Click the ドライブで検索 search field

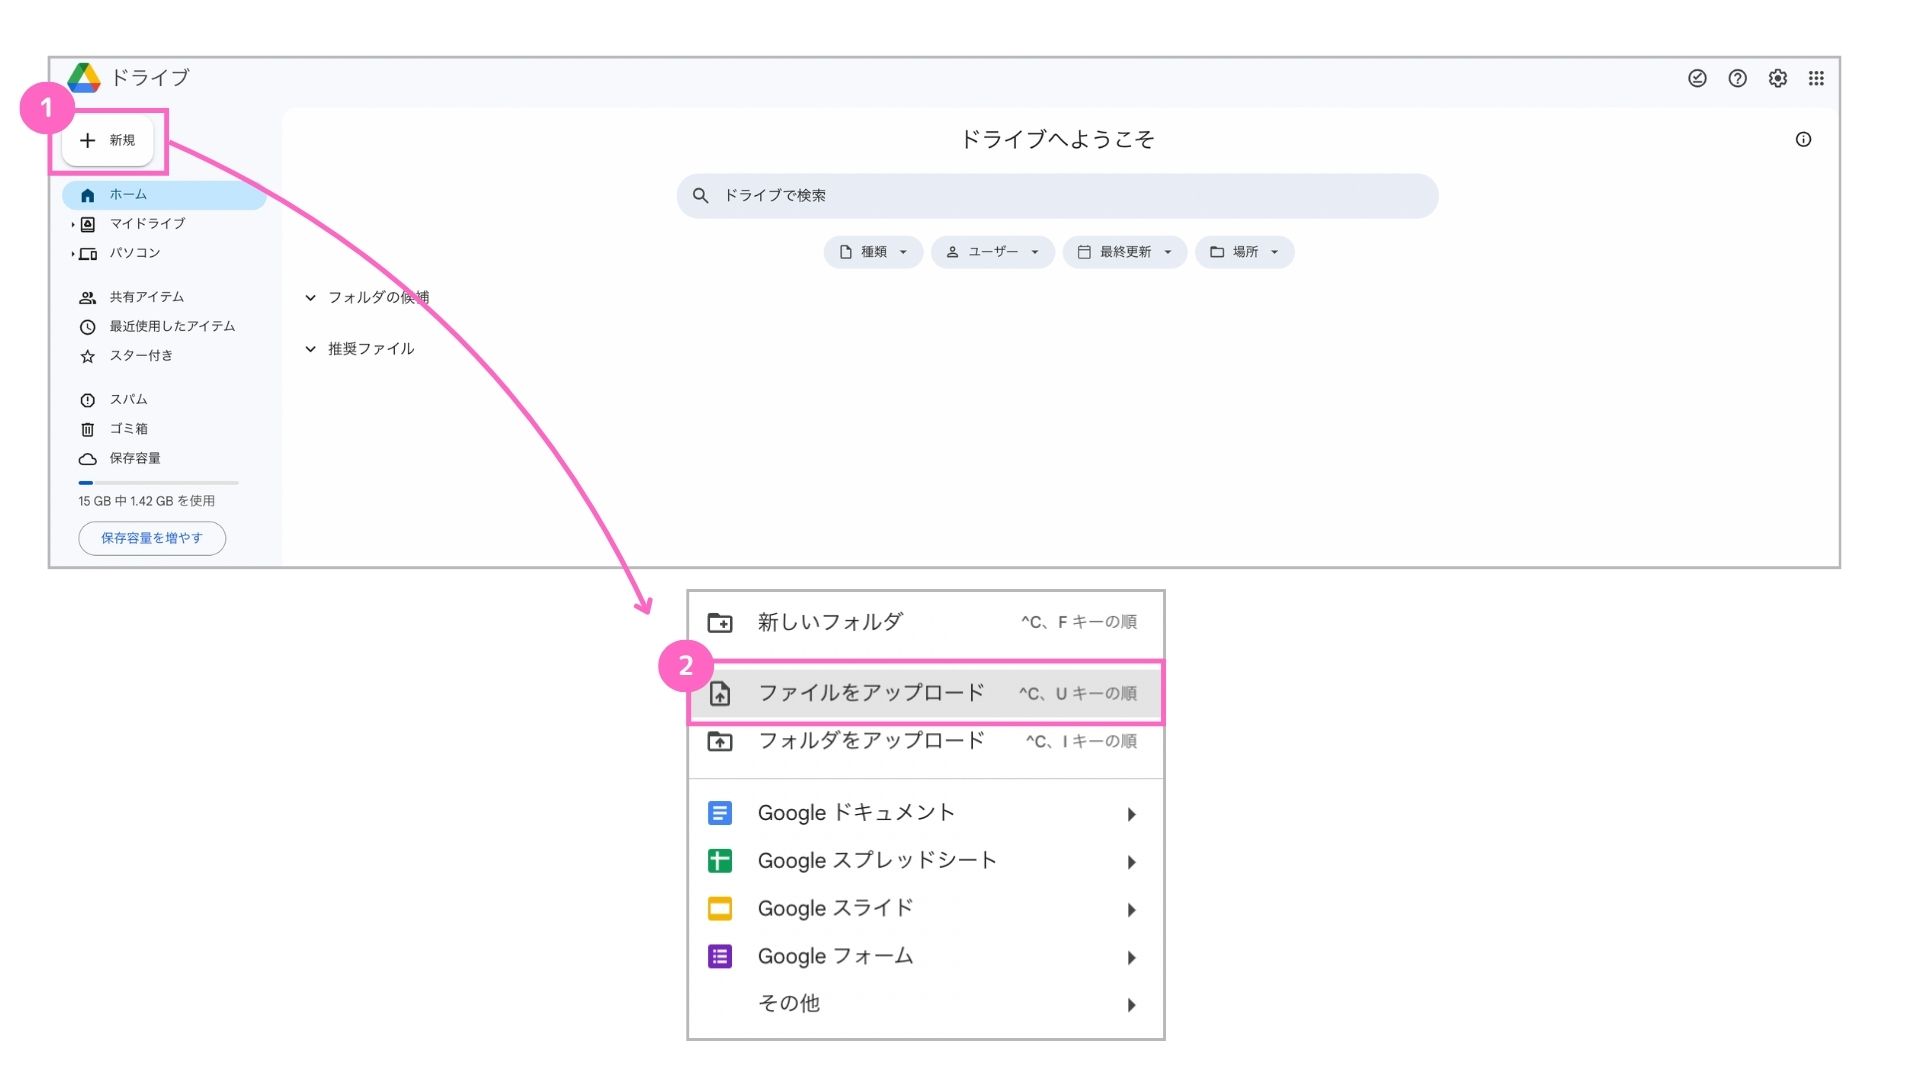coord(1057,196)
